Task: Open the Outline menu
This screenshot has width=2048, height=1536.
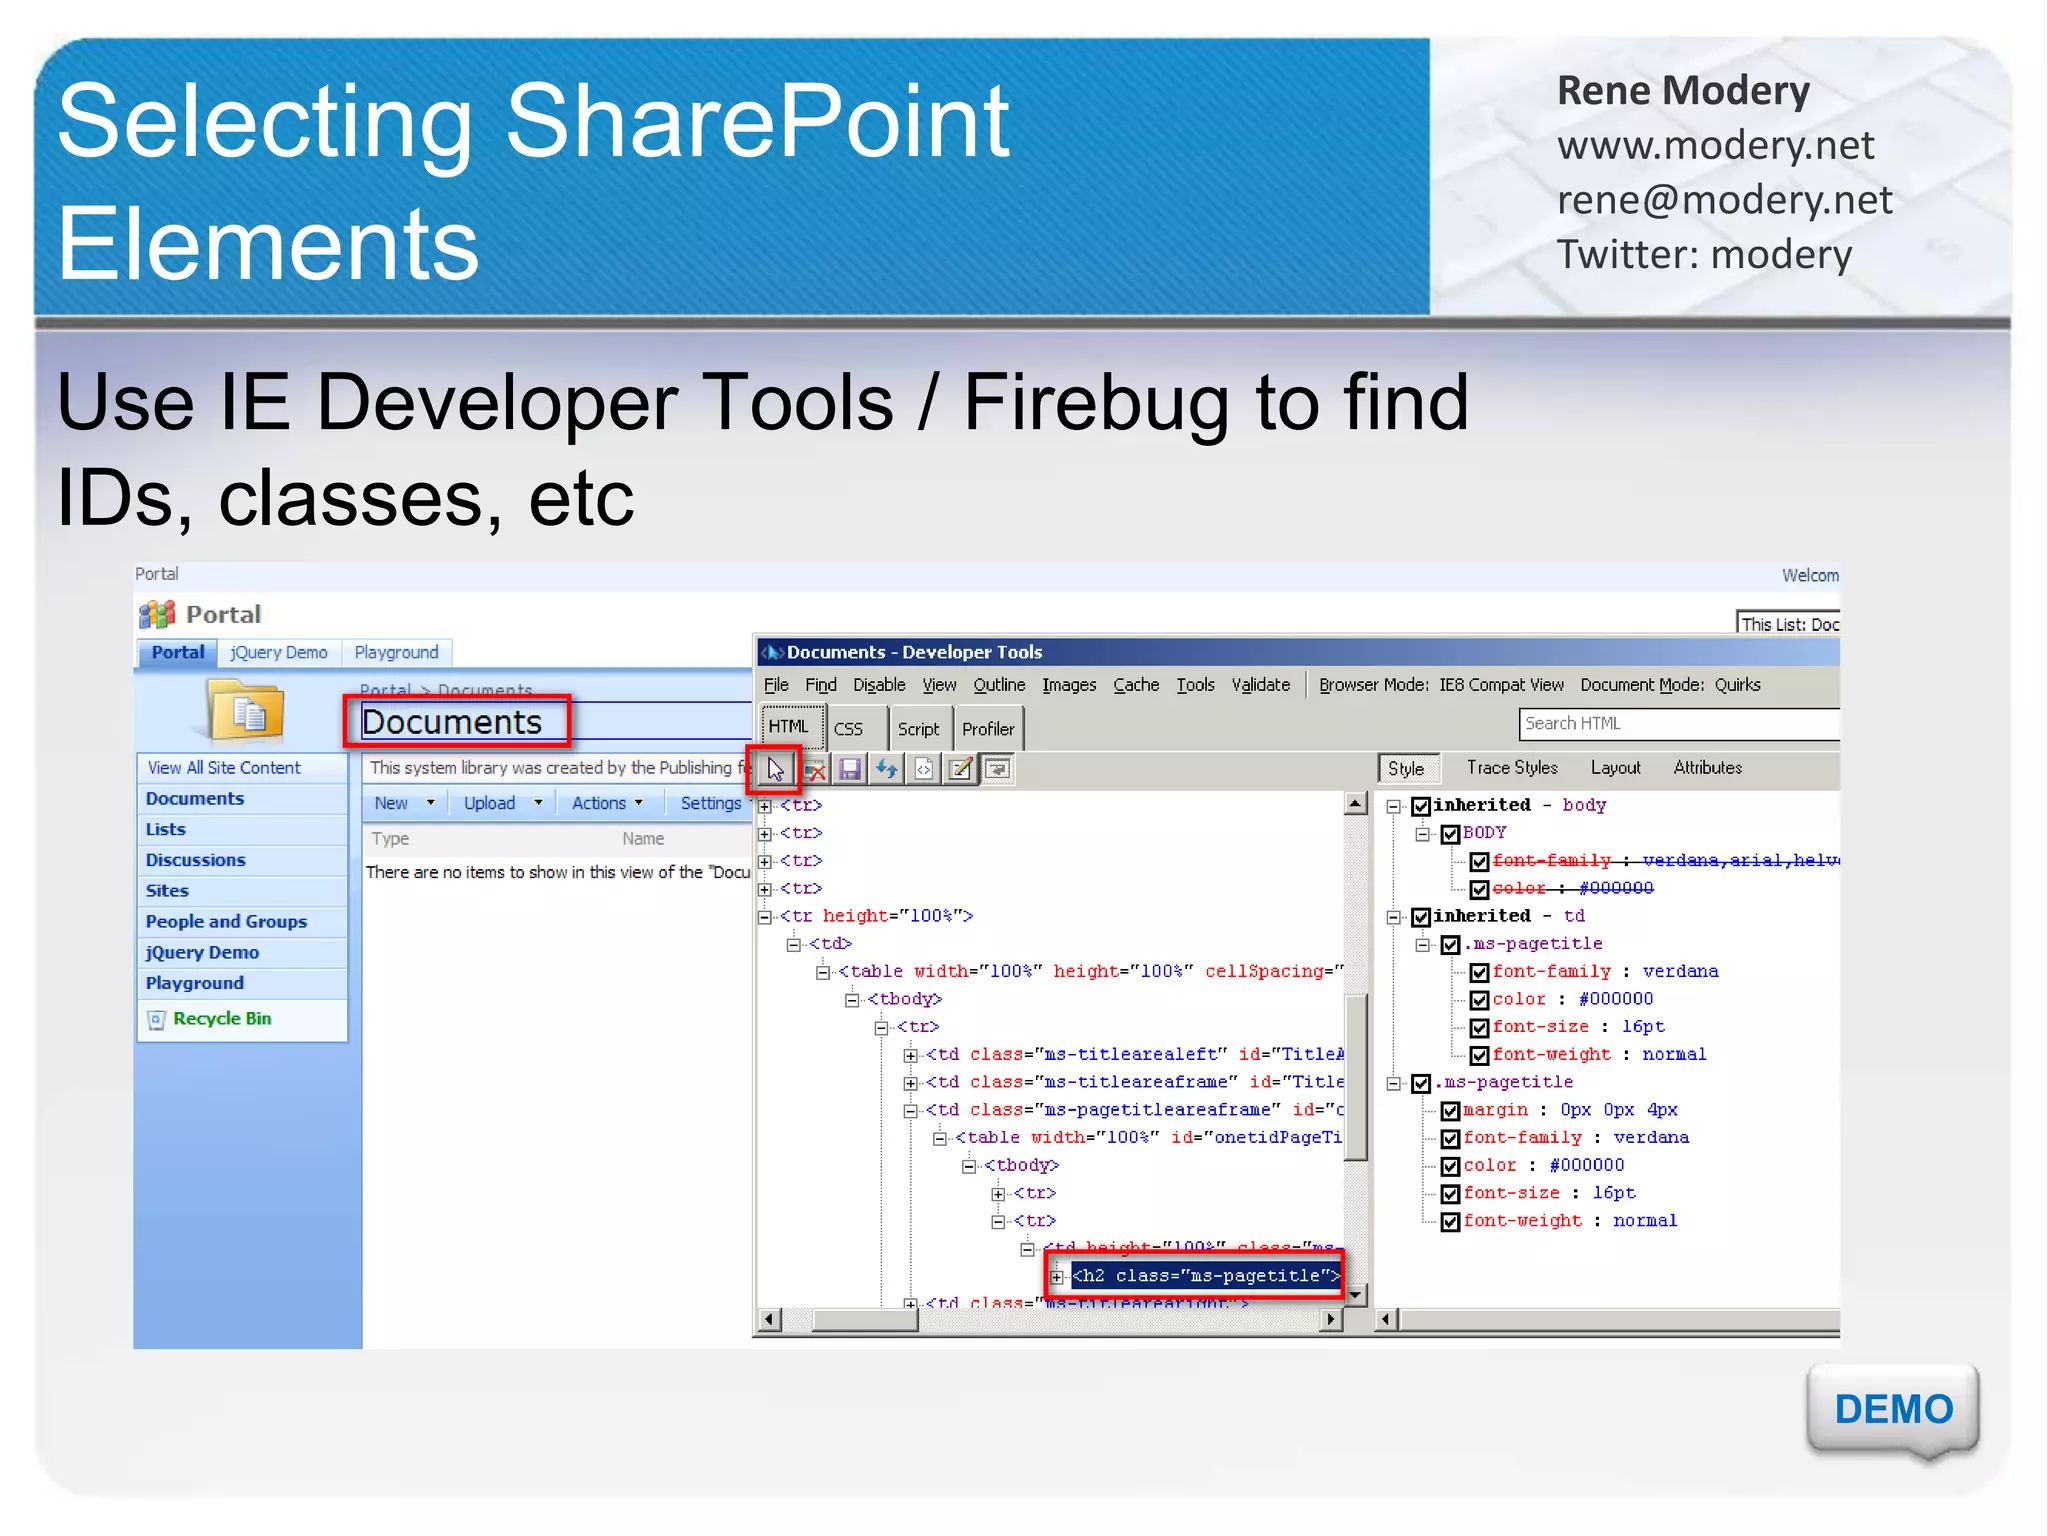Action: pos(999,685)
